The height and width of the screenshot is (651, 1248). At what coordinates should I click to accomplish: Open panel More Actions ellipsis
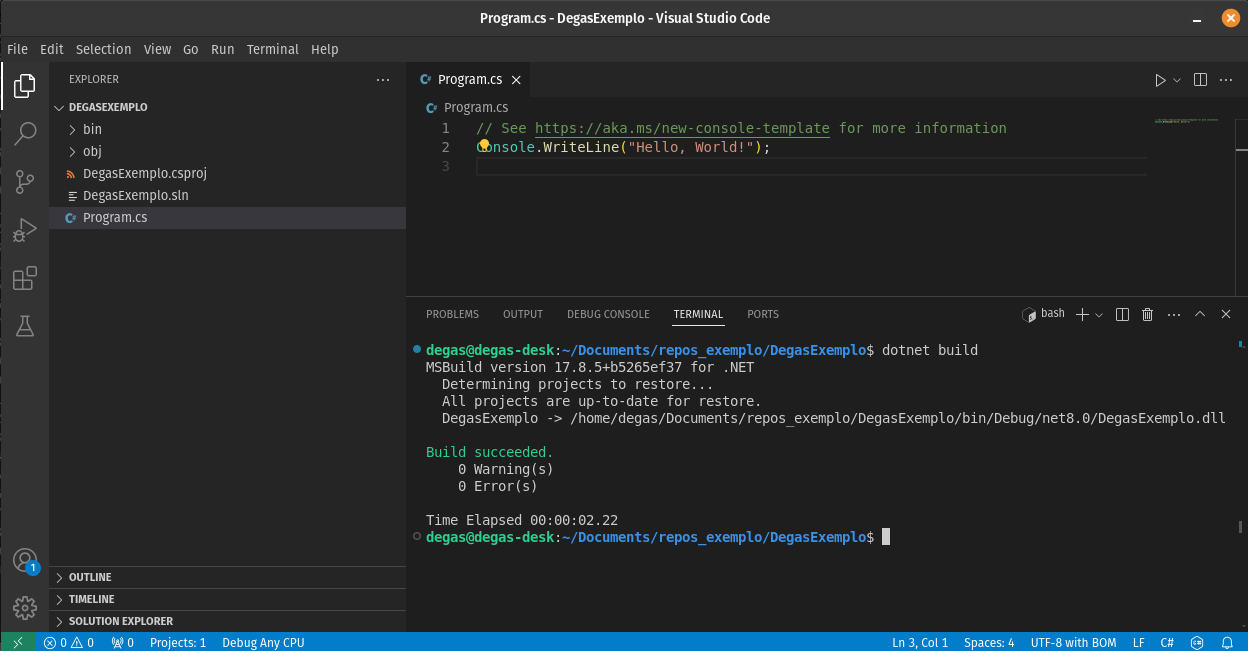1174,314
